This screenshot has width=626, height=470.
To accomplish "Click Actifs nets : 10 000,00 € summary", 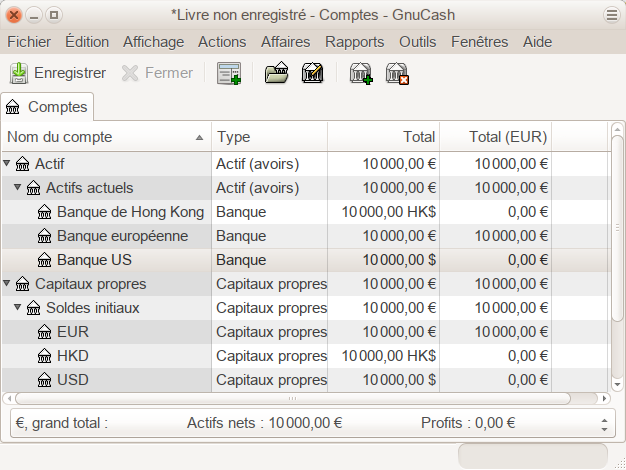I will click(x=264, y=423).
